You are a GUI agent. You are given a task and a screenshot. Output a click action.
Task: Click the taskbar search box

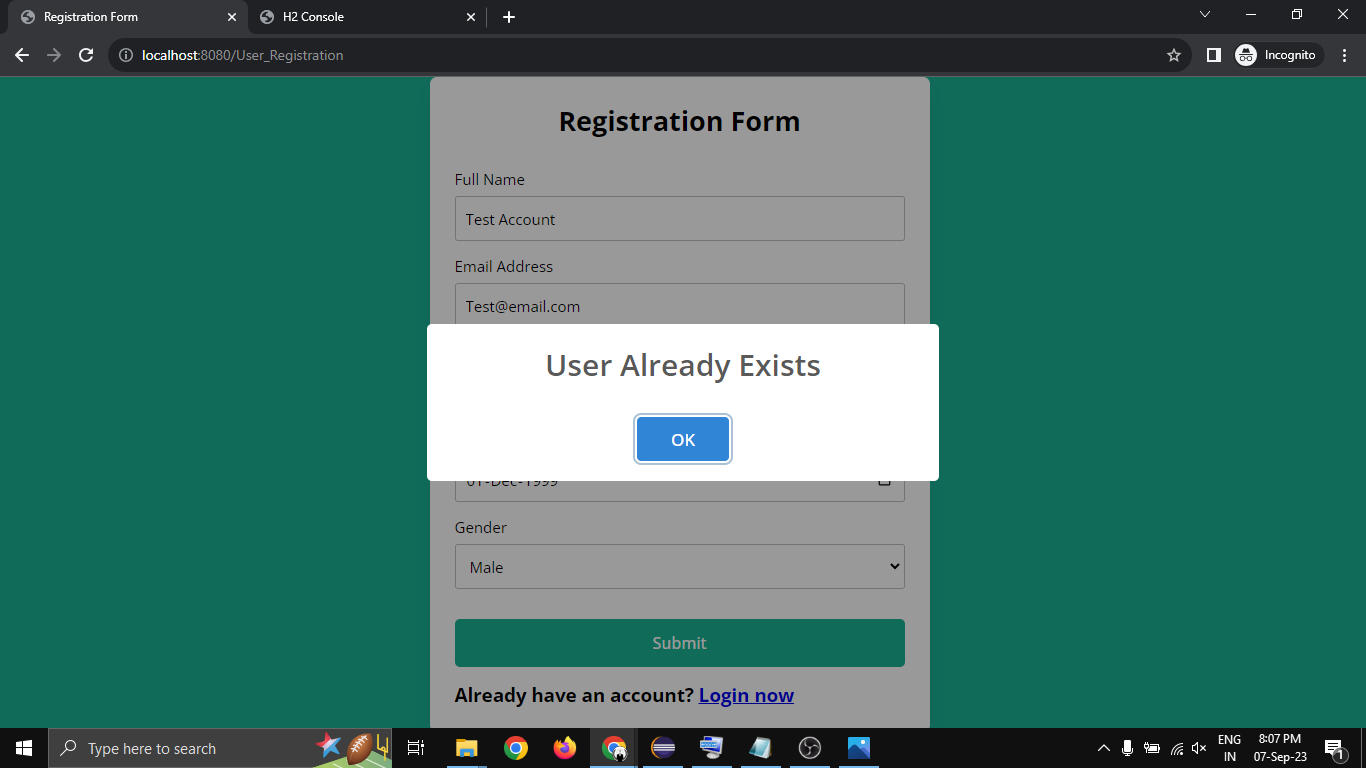220,748
